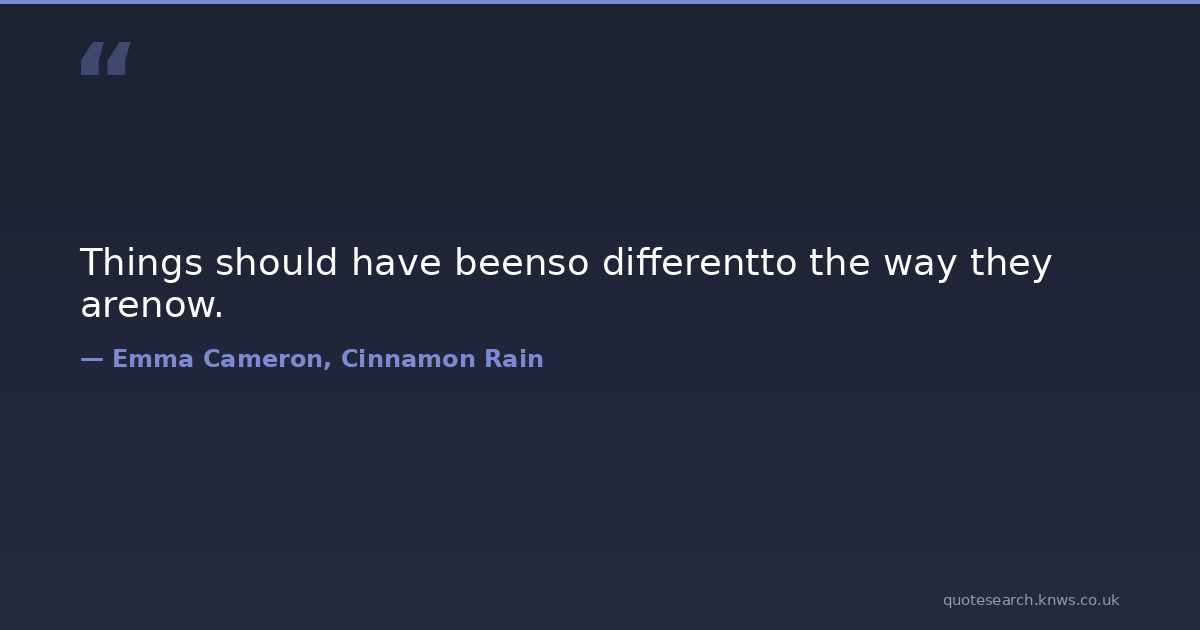Click the word "way" in the quote
The height and width of the screenshot is (630, 1200).
920,263
